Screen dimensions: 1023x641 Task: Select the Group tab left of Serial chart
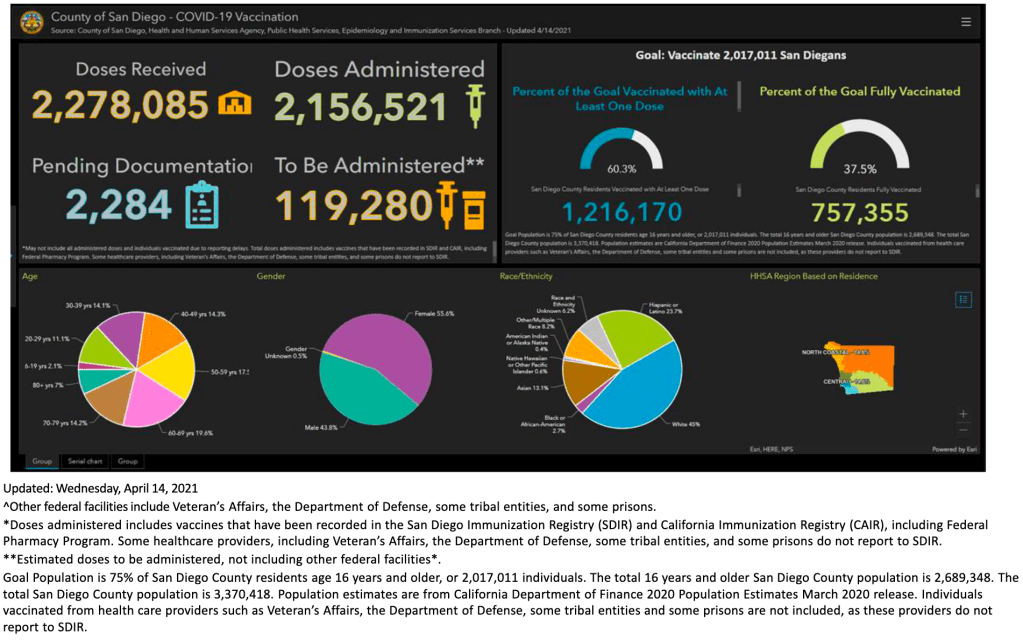tap(42, 461)
